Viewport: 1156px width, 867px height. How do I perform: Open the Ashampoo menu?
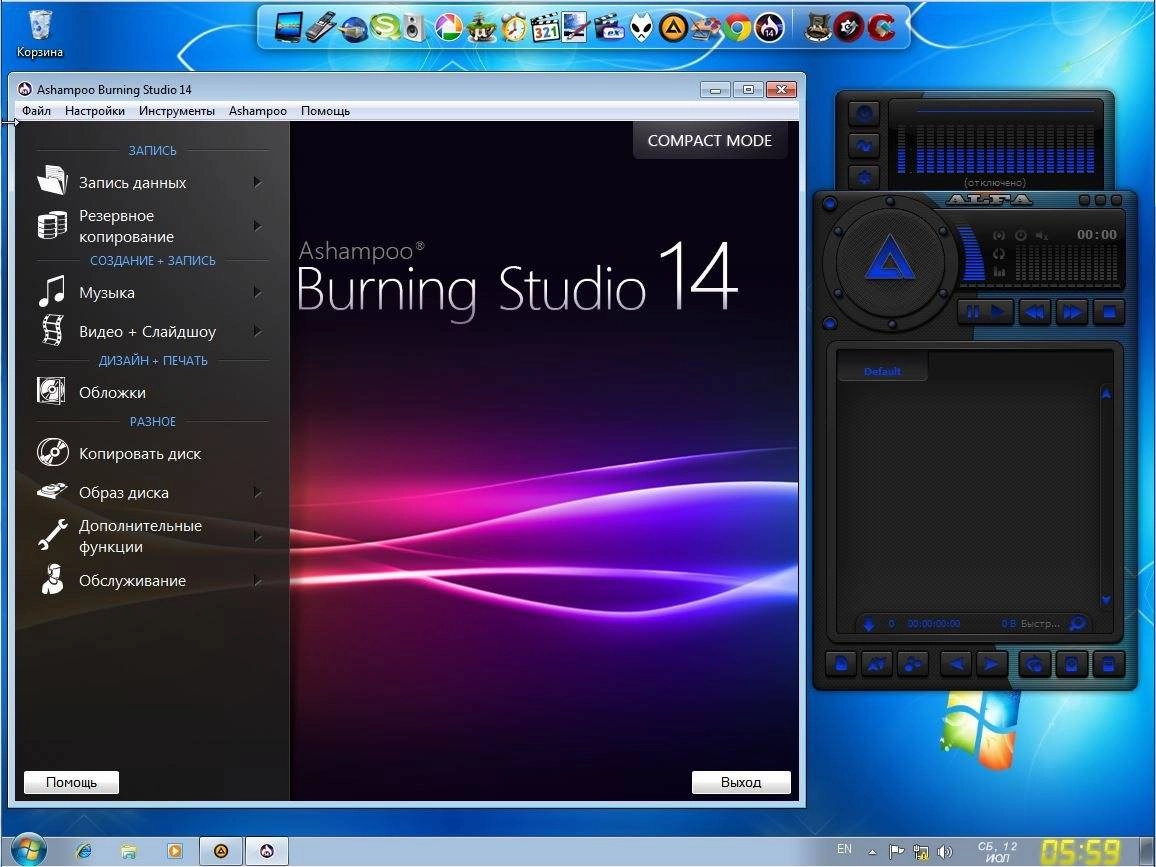(257, 111)
